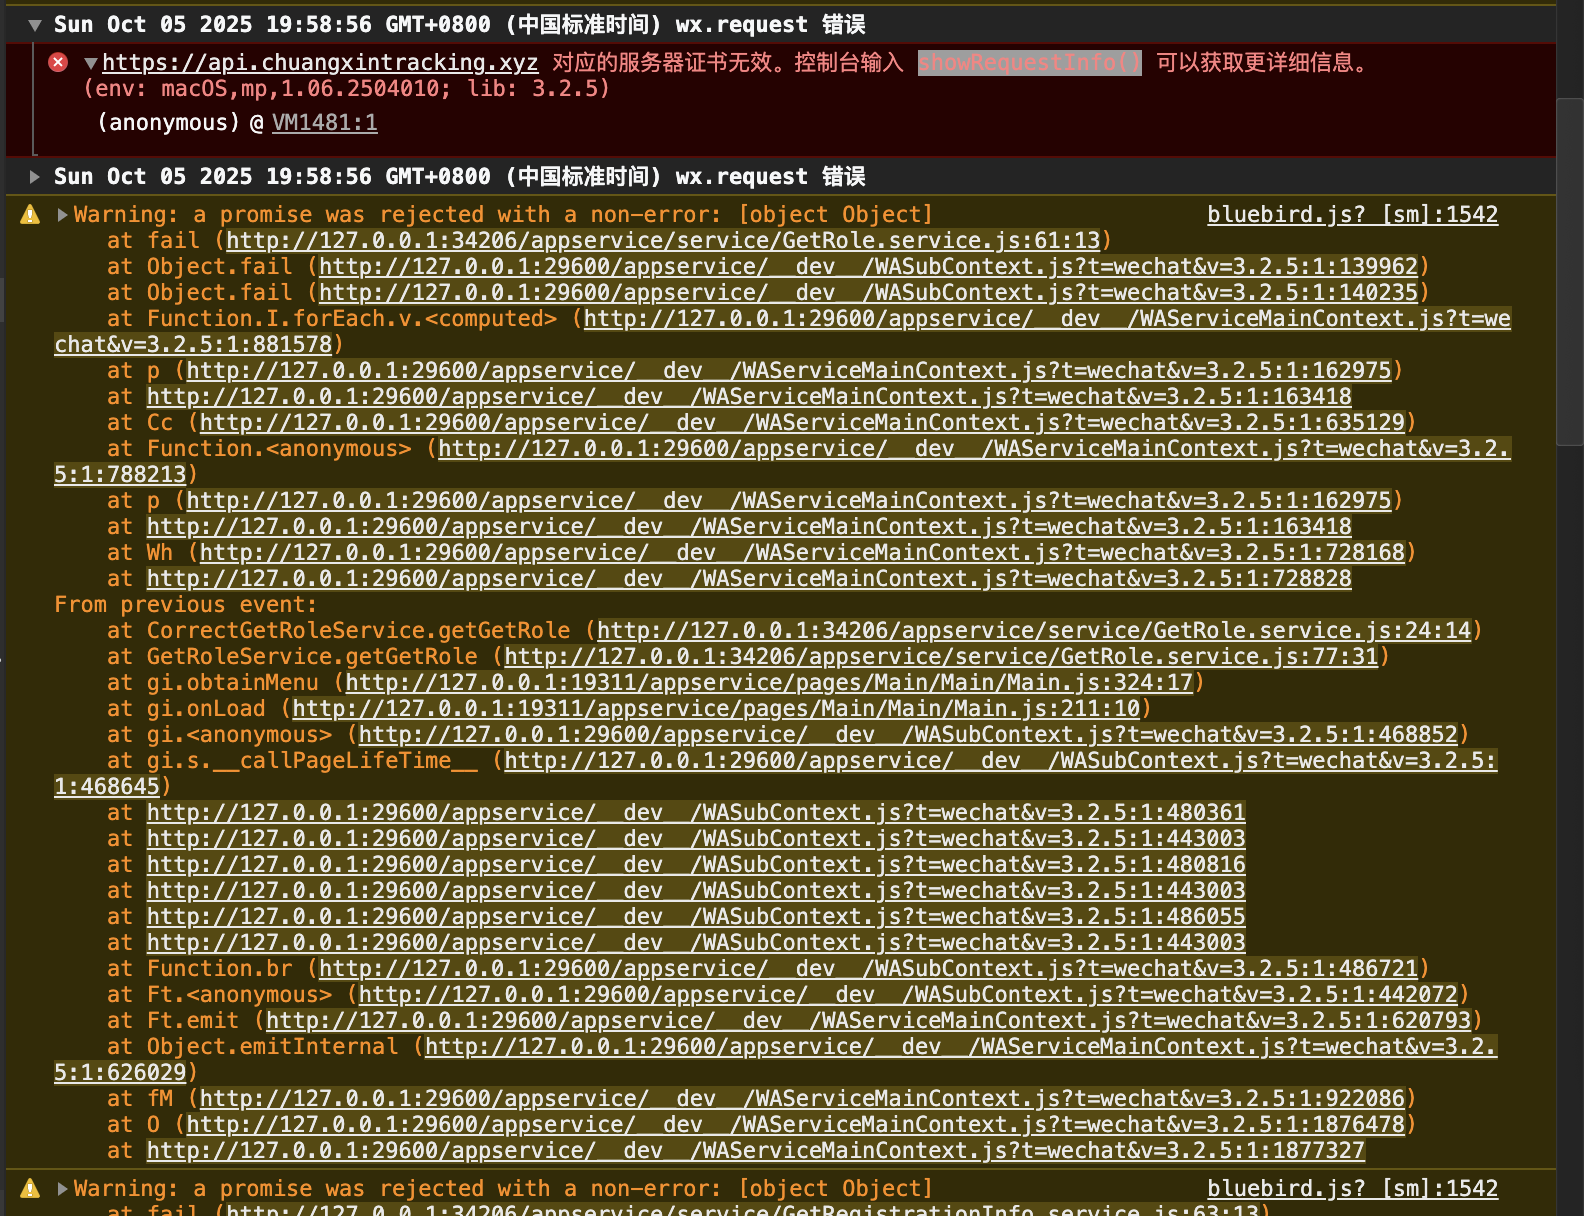The image size is (1584, 1216).
Task: Click the red error icon
Action: (58, 63)
